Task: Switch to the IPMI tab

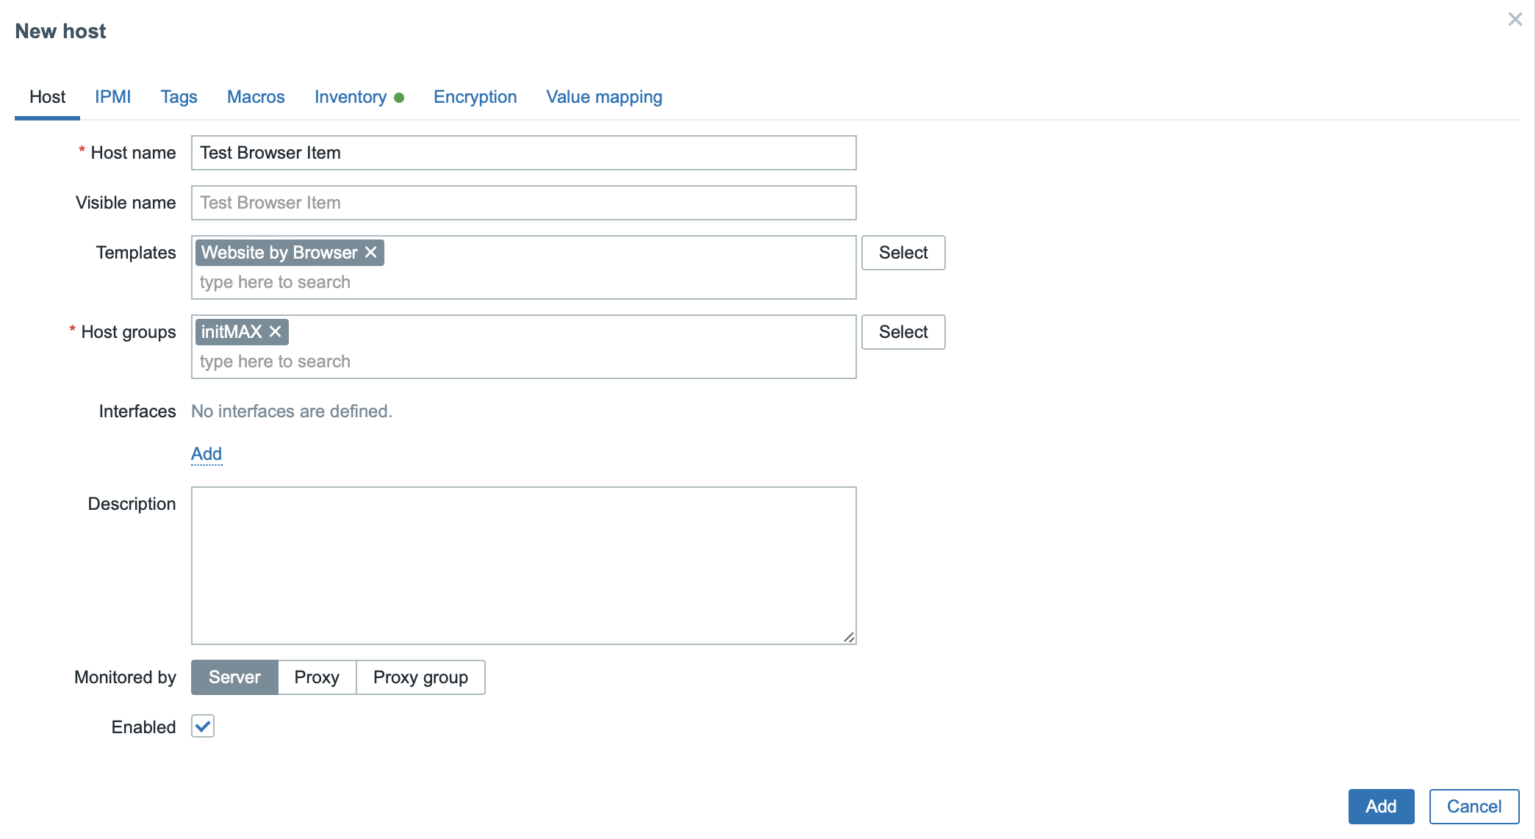Action: click(x=112, y=96)
